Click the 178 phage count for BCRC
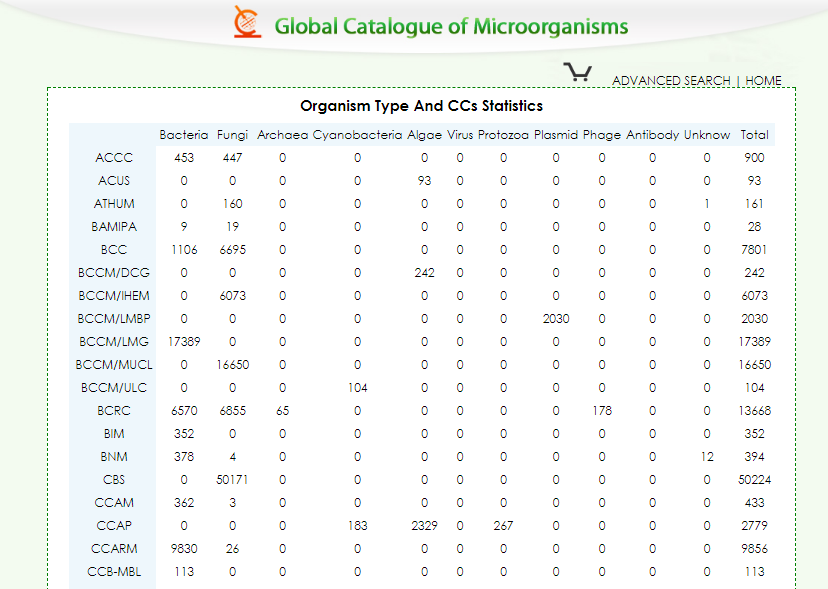Viewport: 828px width, 589px height. coord(602,410)
